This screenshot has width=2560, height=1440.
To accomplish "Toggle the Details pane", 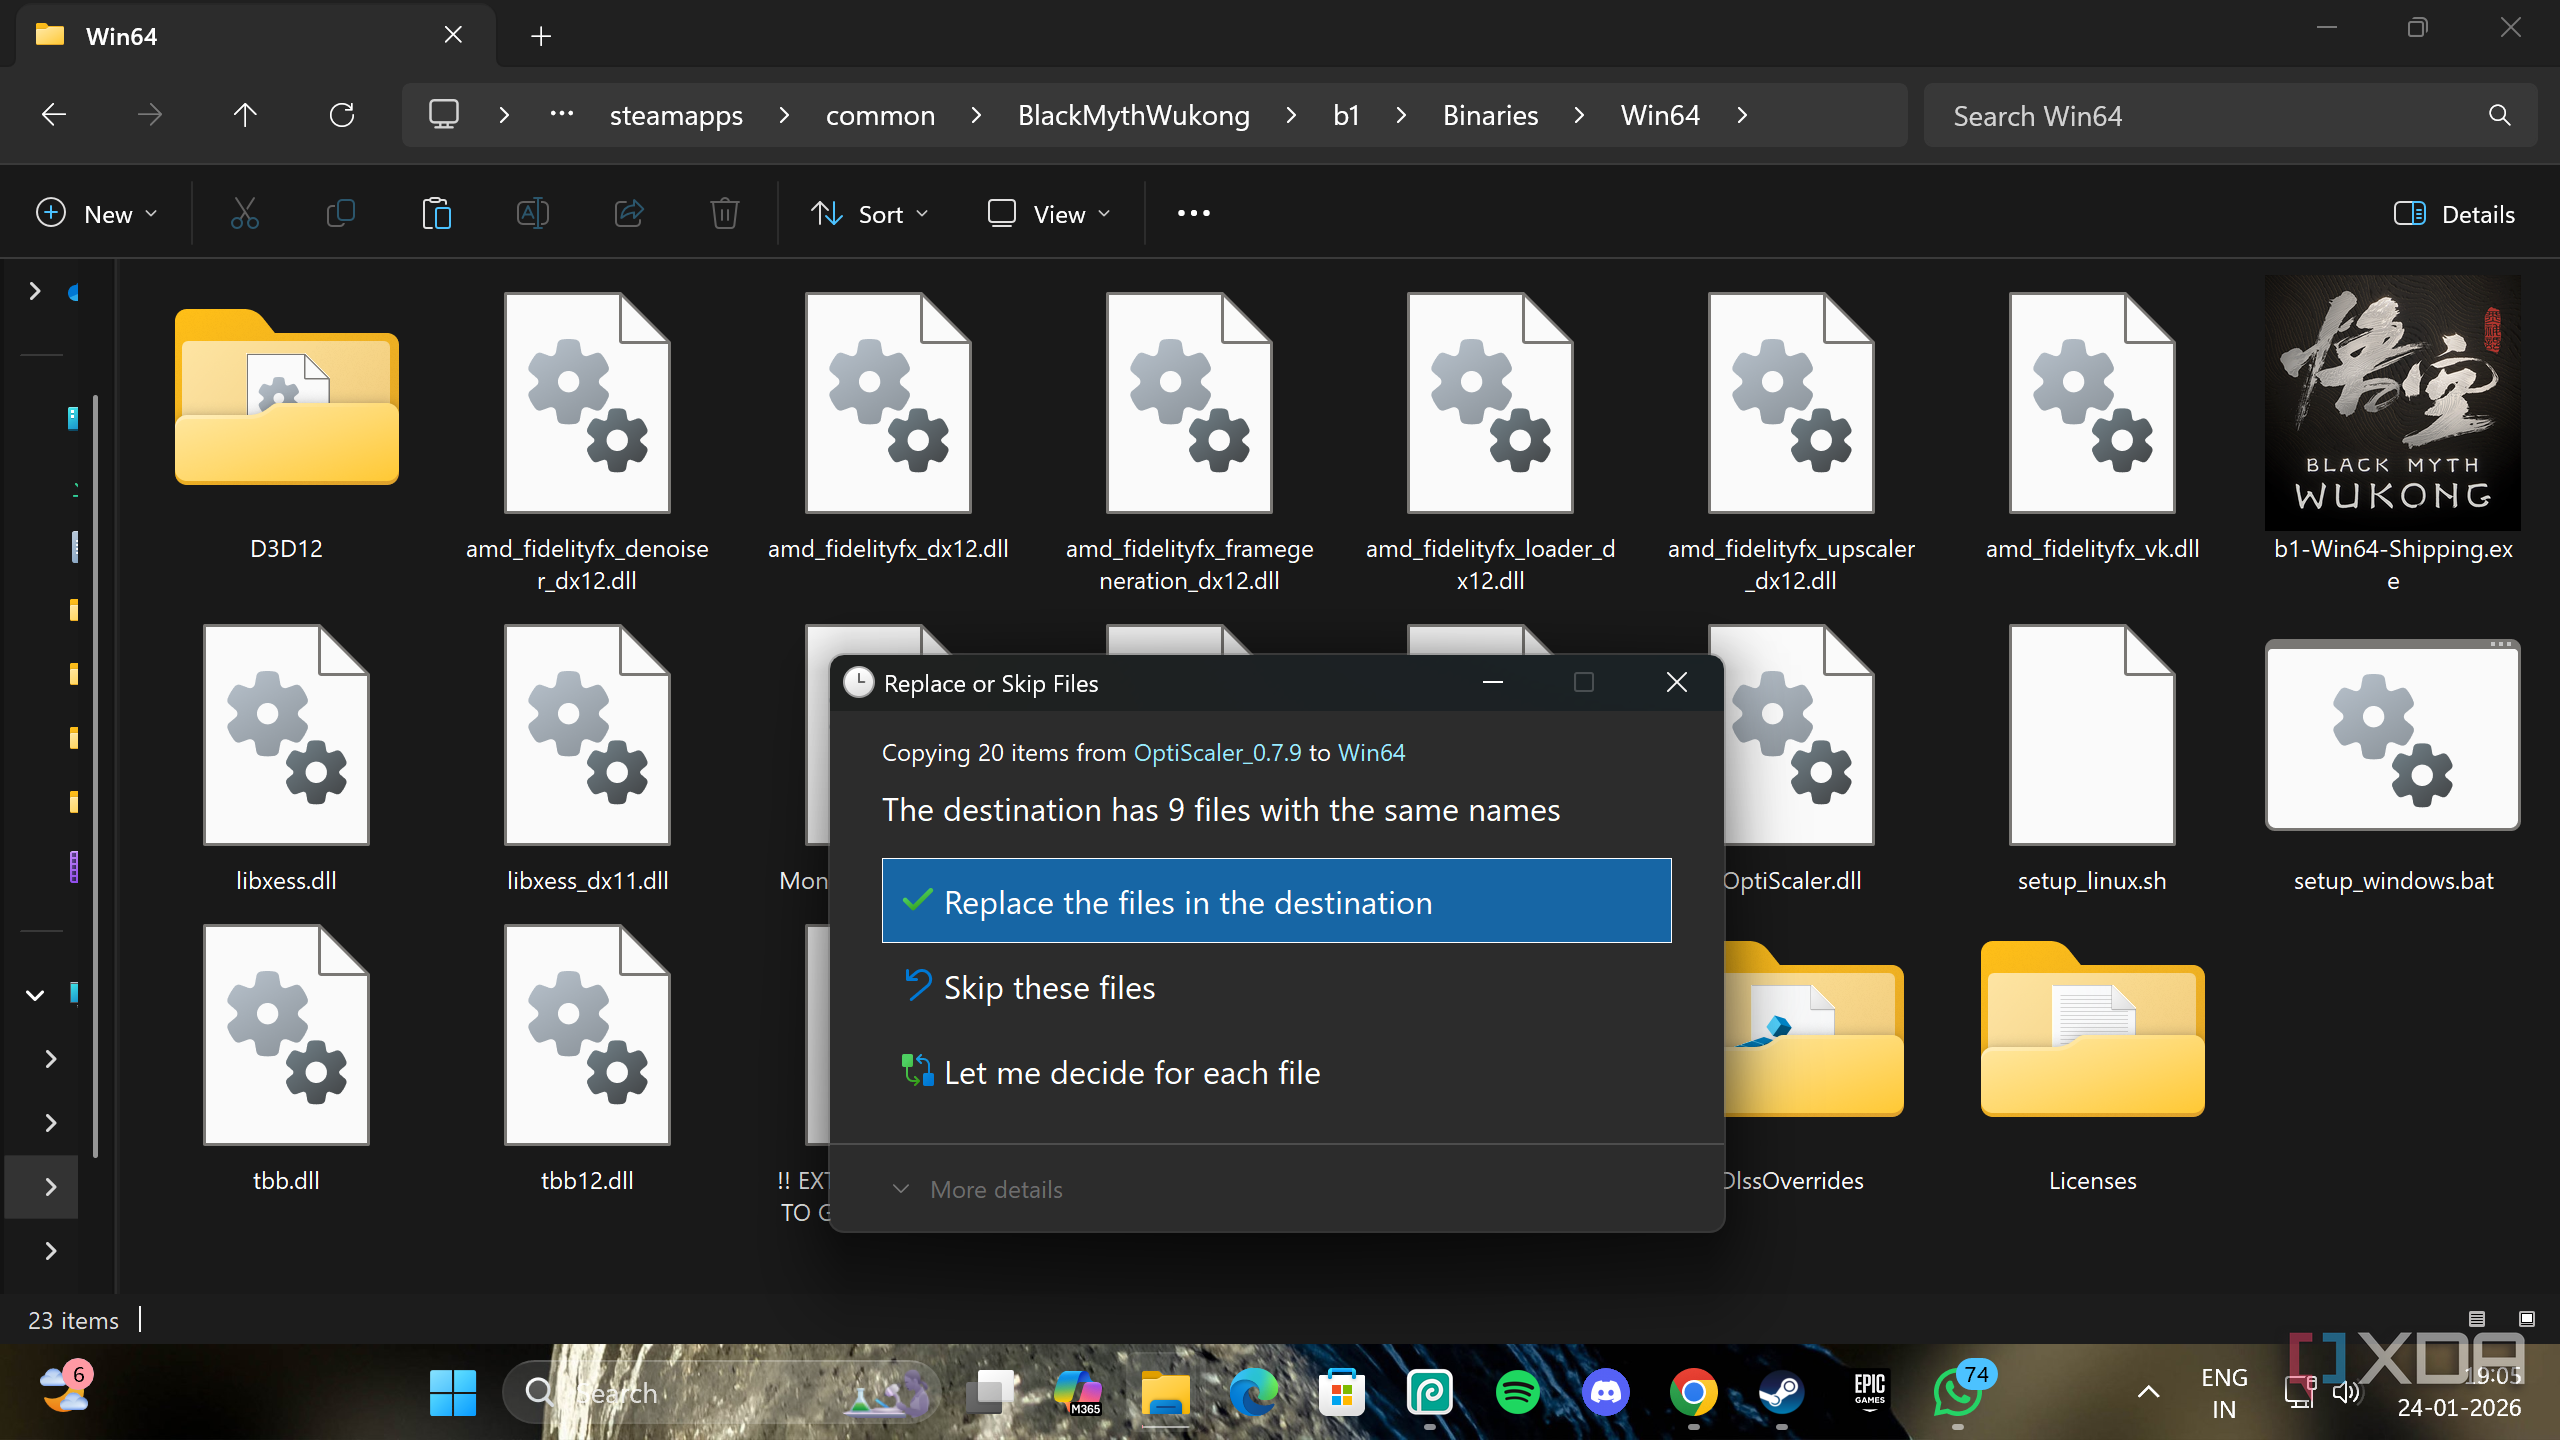I will click(2454, 214).
